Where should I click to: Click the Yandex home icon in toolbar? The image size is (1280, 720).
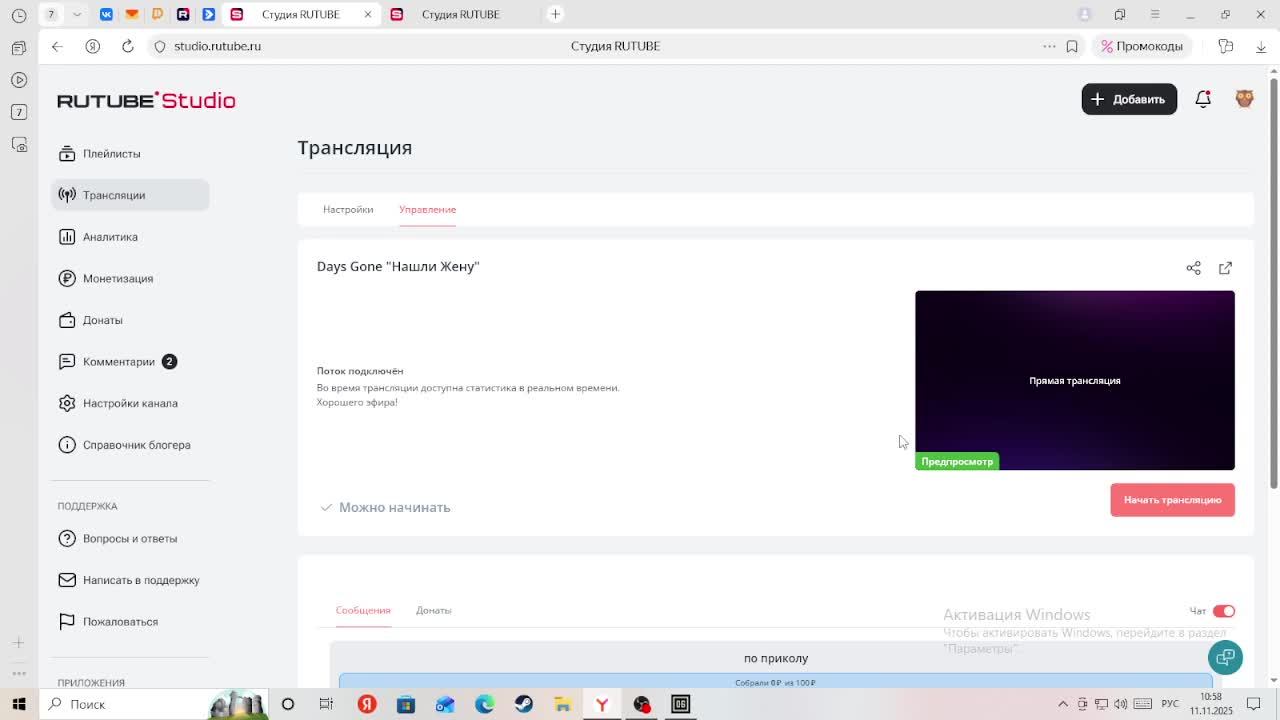click(92, 46)
